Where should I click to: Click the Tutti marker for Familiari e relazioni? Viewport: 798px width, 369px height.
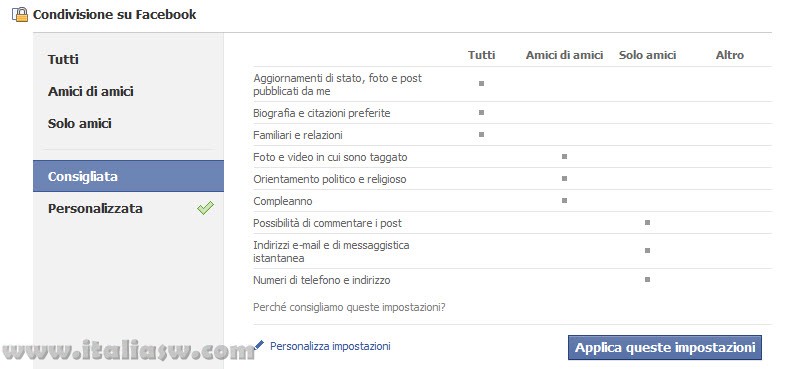coord(481,134)
